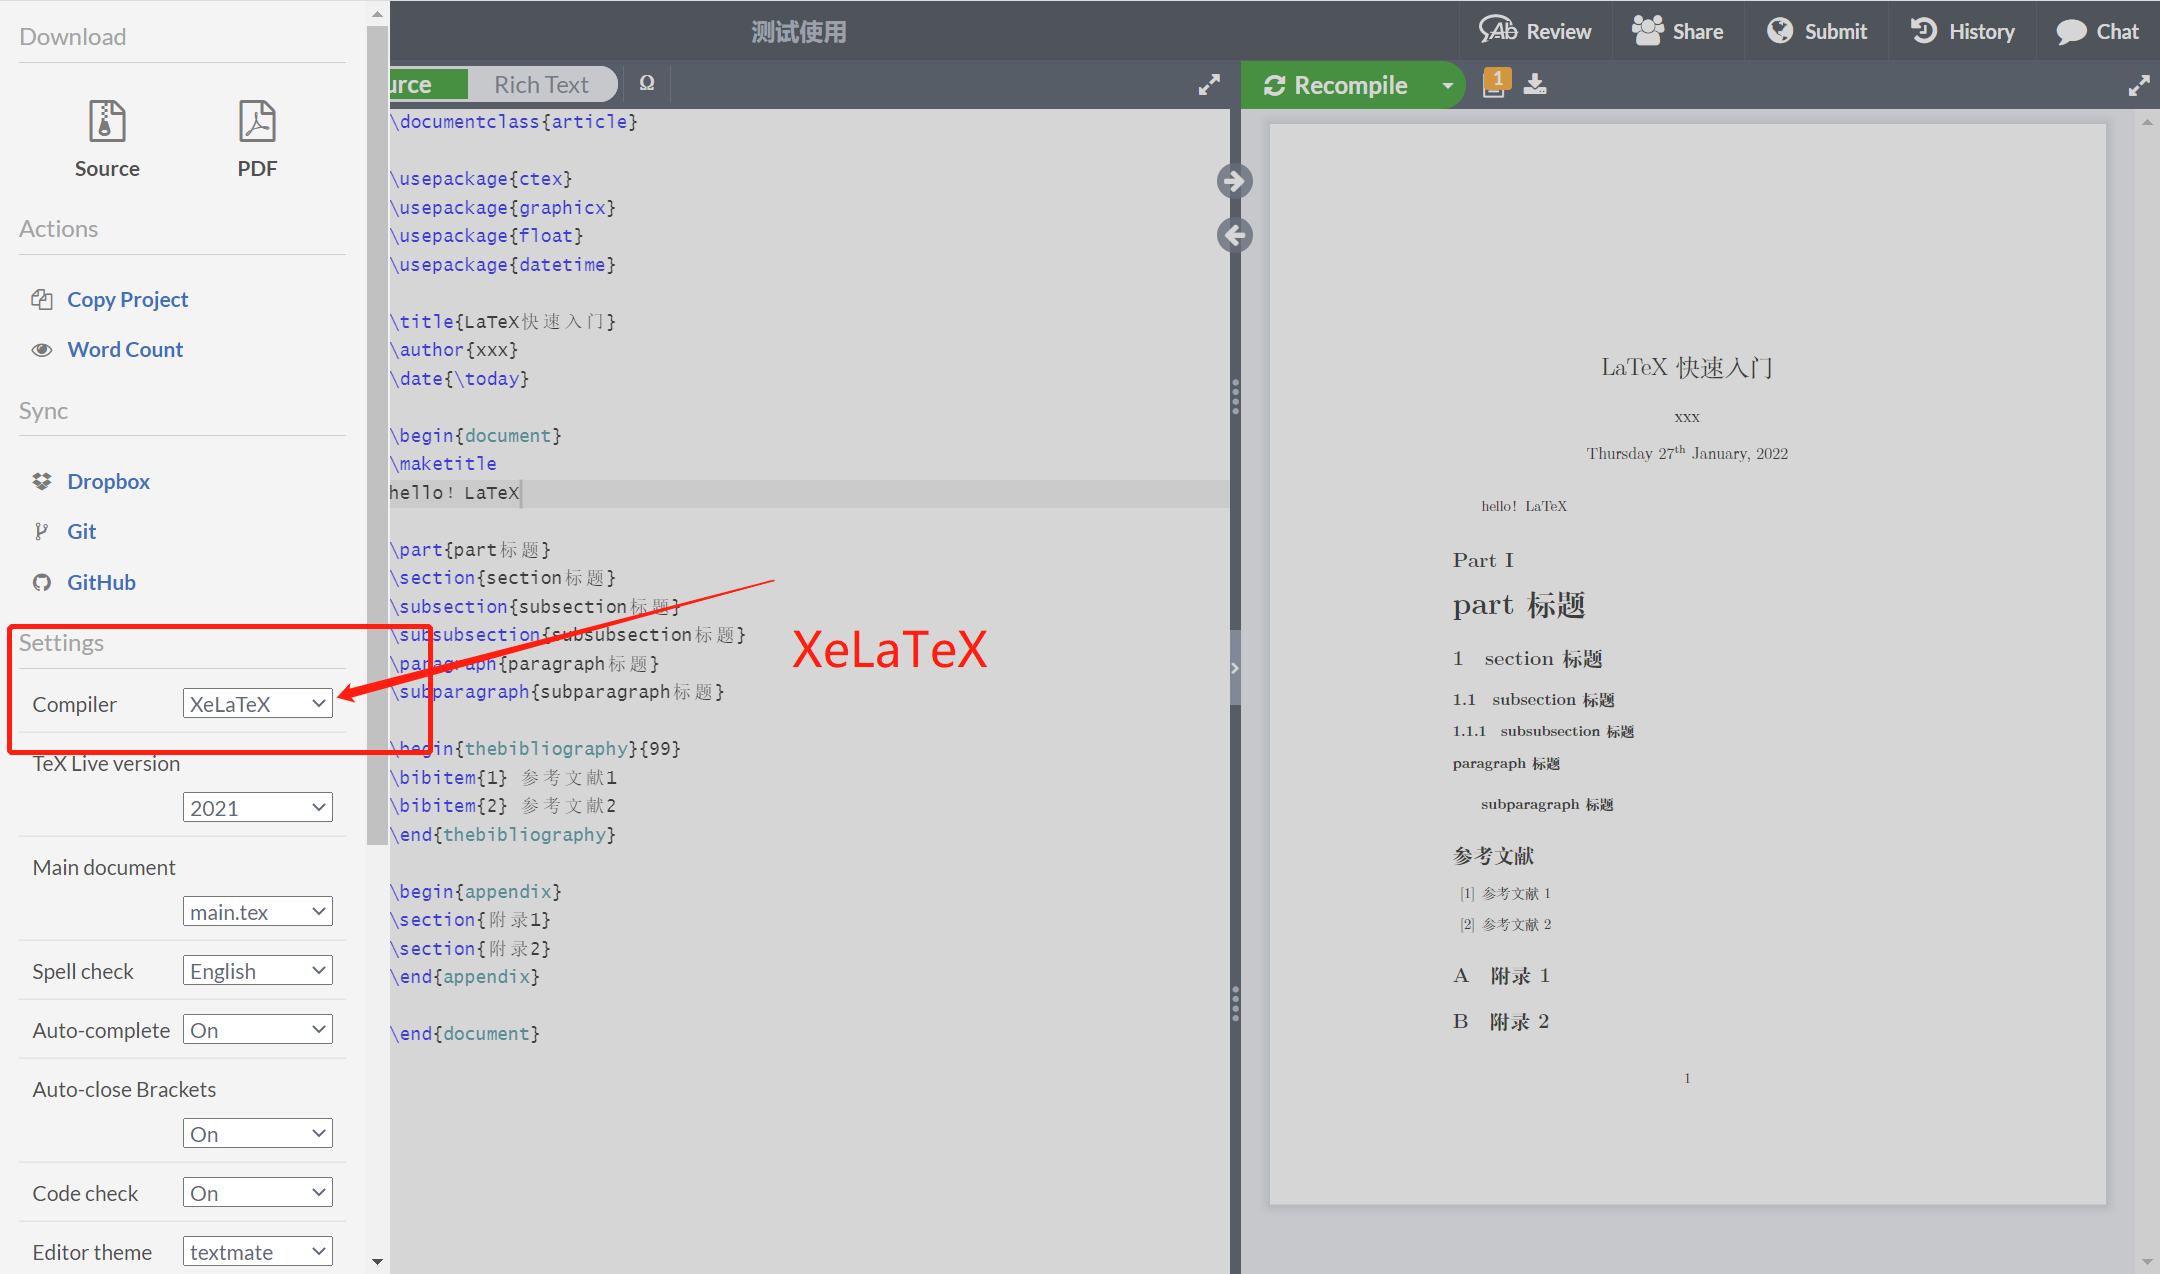Open the Compiler dropdown set to XeLaTeX
The width and height of the screenshot is (2160, 1274).
(257, 703)
